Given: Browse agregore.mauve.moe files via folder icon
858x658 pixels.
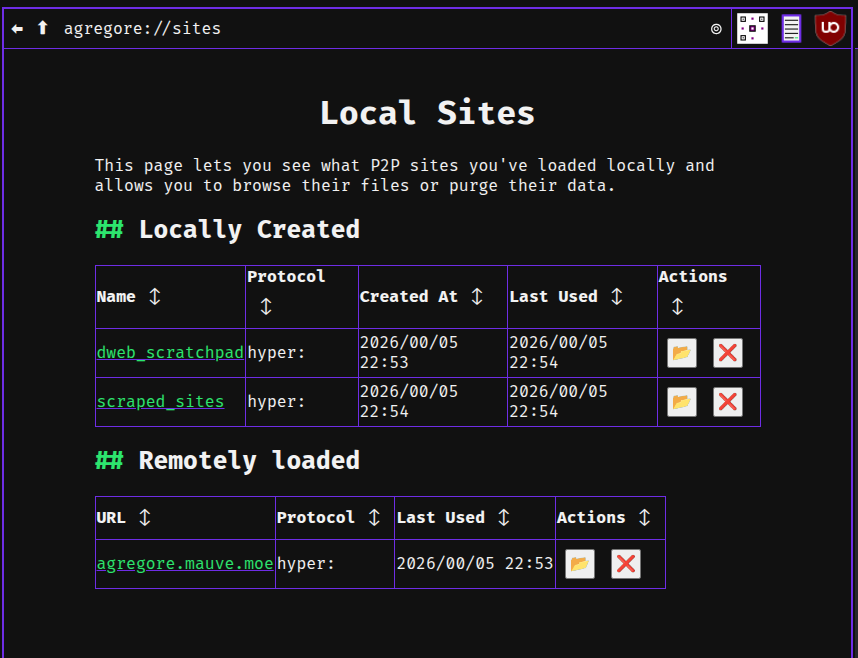Looking at the screenshot, I should (580, 564).
